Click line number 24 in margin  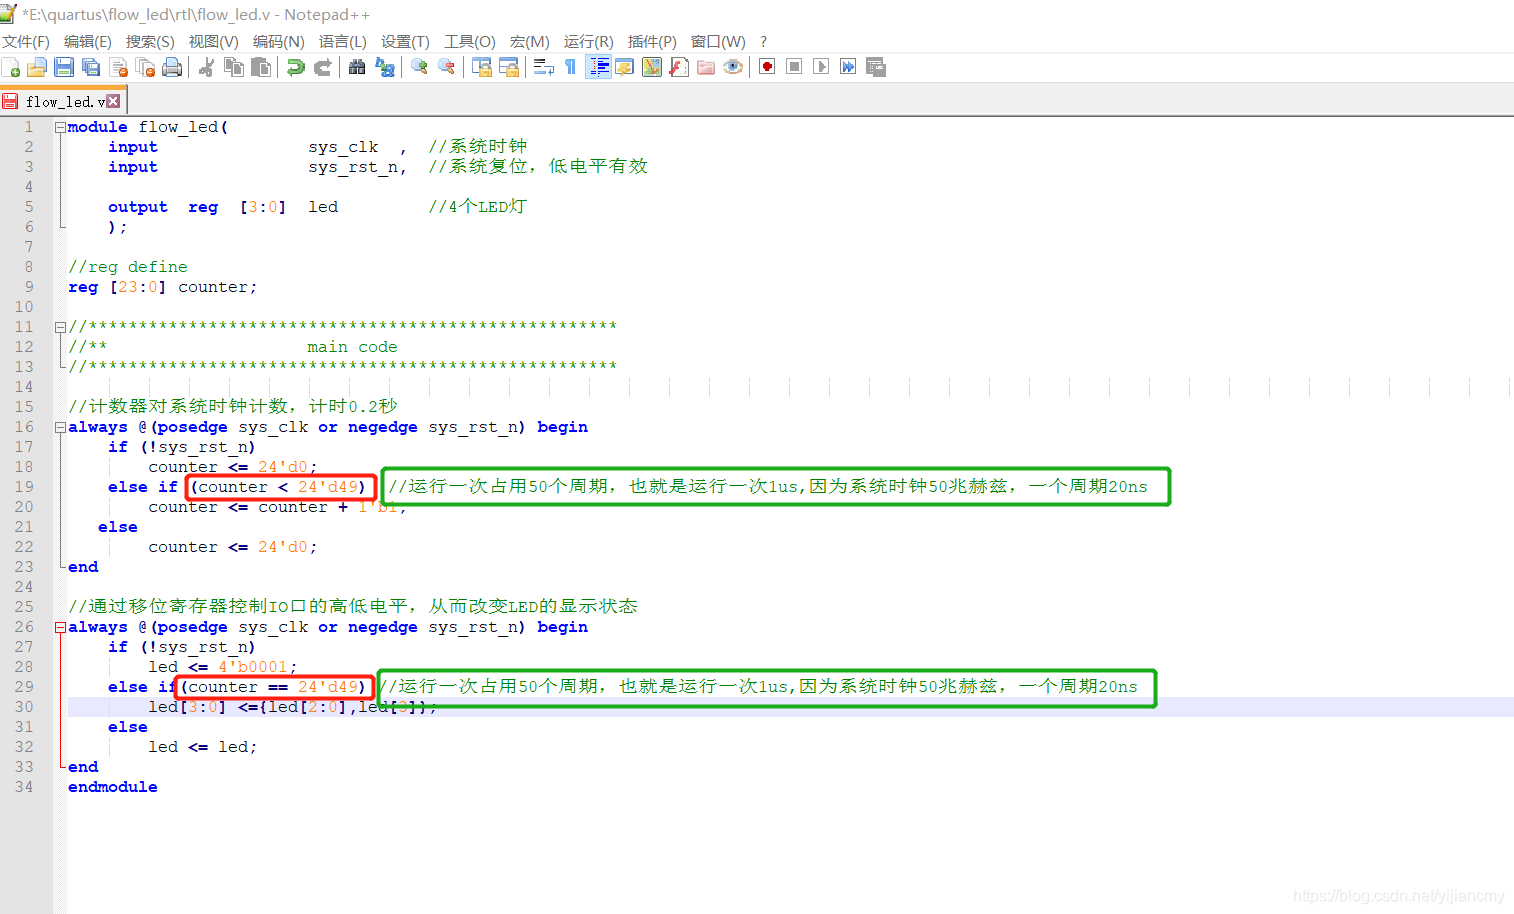[x=24, y=587]
